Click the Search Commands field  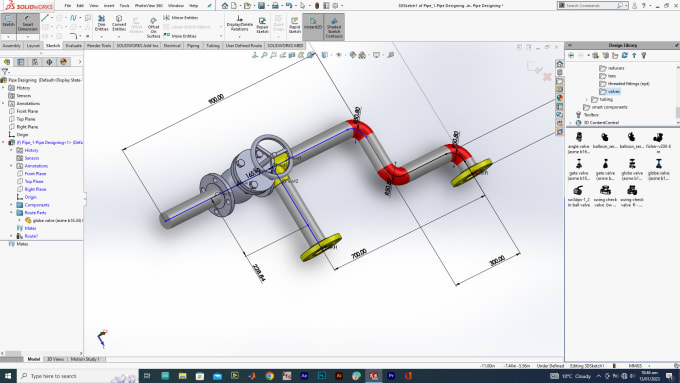pos(592,6)
